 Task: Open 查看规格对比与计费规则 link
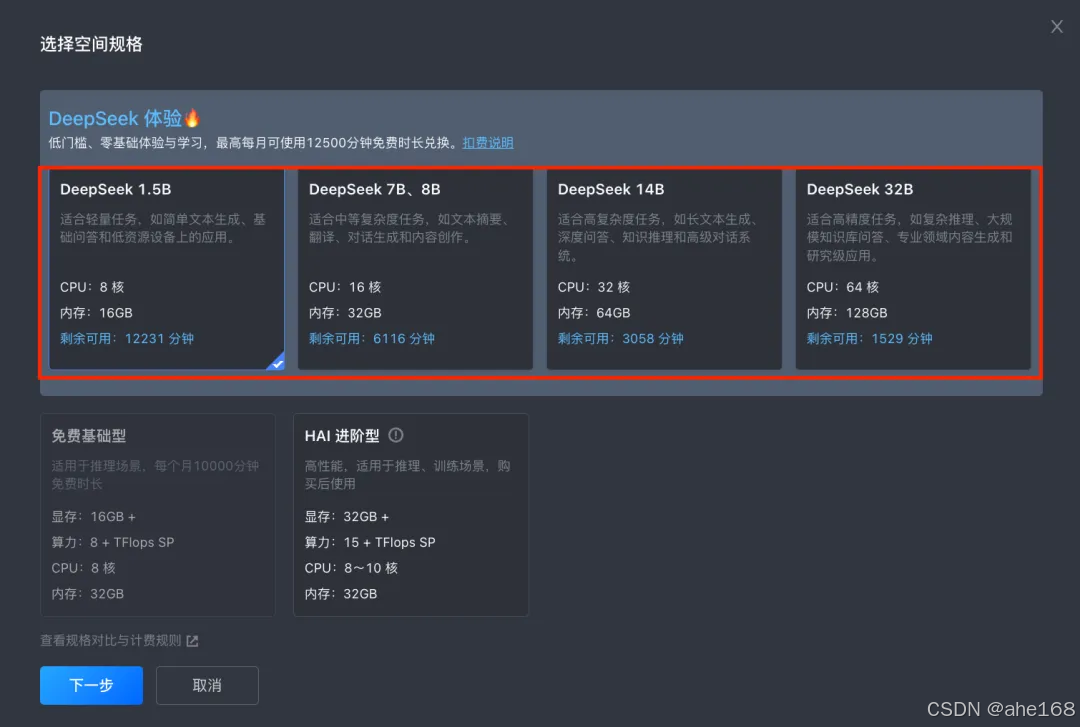click(110, 640)
